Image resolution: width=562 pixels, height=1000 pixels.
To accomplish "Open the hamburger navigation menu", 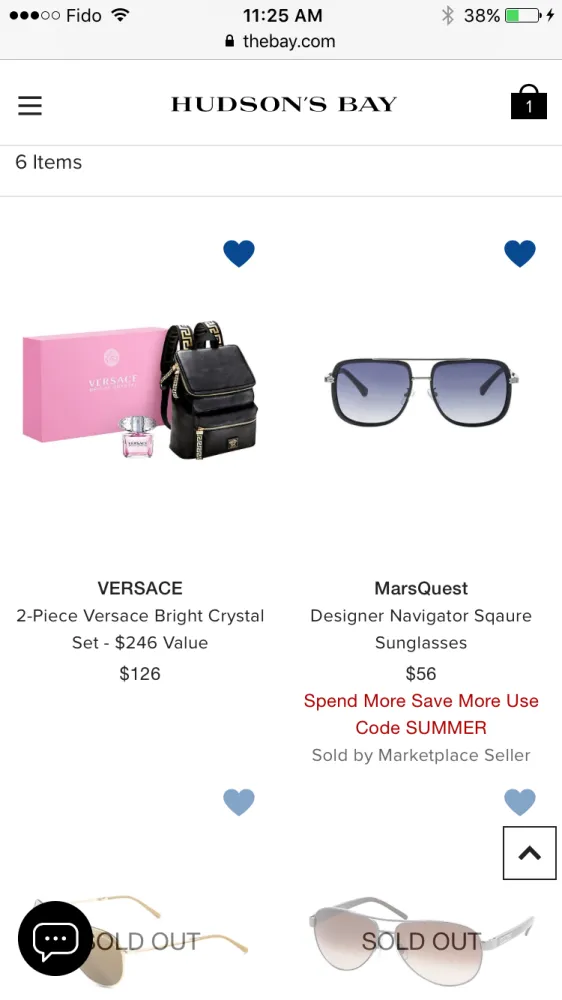I will click(x=29, y=105).
